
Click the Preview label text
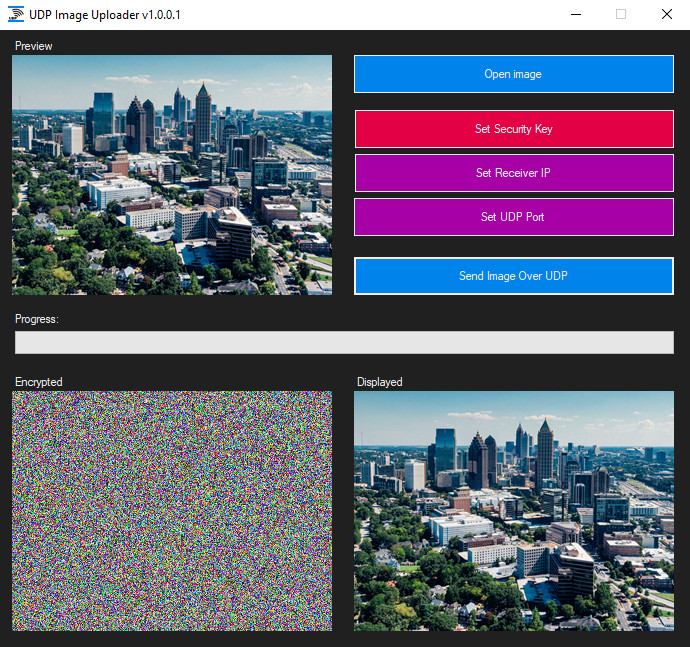[x=34, y=46]
